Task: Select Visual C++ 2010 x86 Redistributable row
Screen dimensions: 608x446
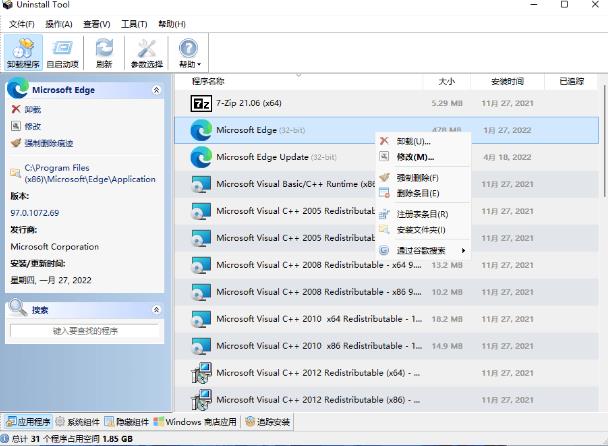Action: tap(386, 346)
